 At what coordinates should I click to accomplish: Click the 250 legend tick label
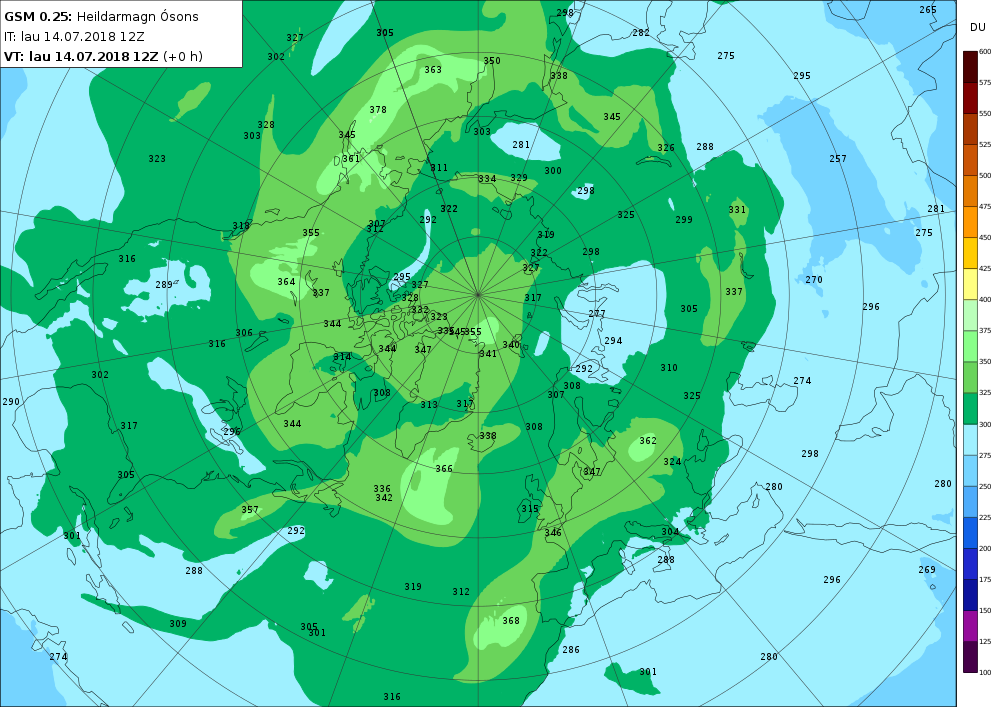(985, 486)
